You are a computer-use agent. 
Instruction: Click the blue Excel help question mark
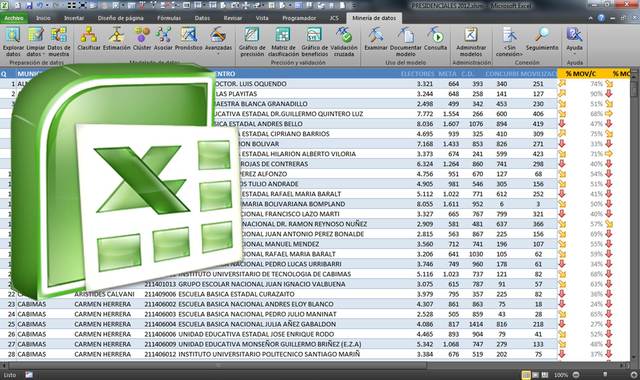tap(601, 18)
